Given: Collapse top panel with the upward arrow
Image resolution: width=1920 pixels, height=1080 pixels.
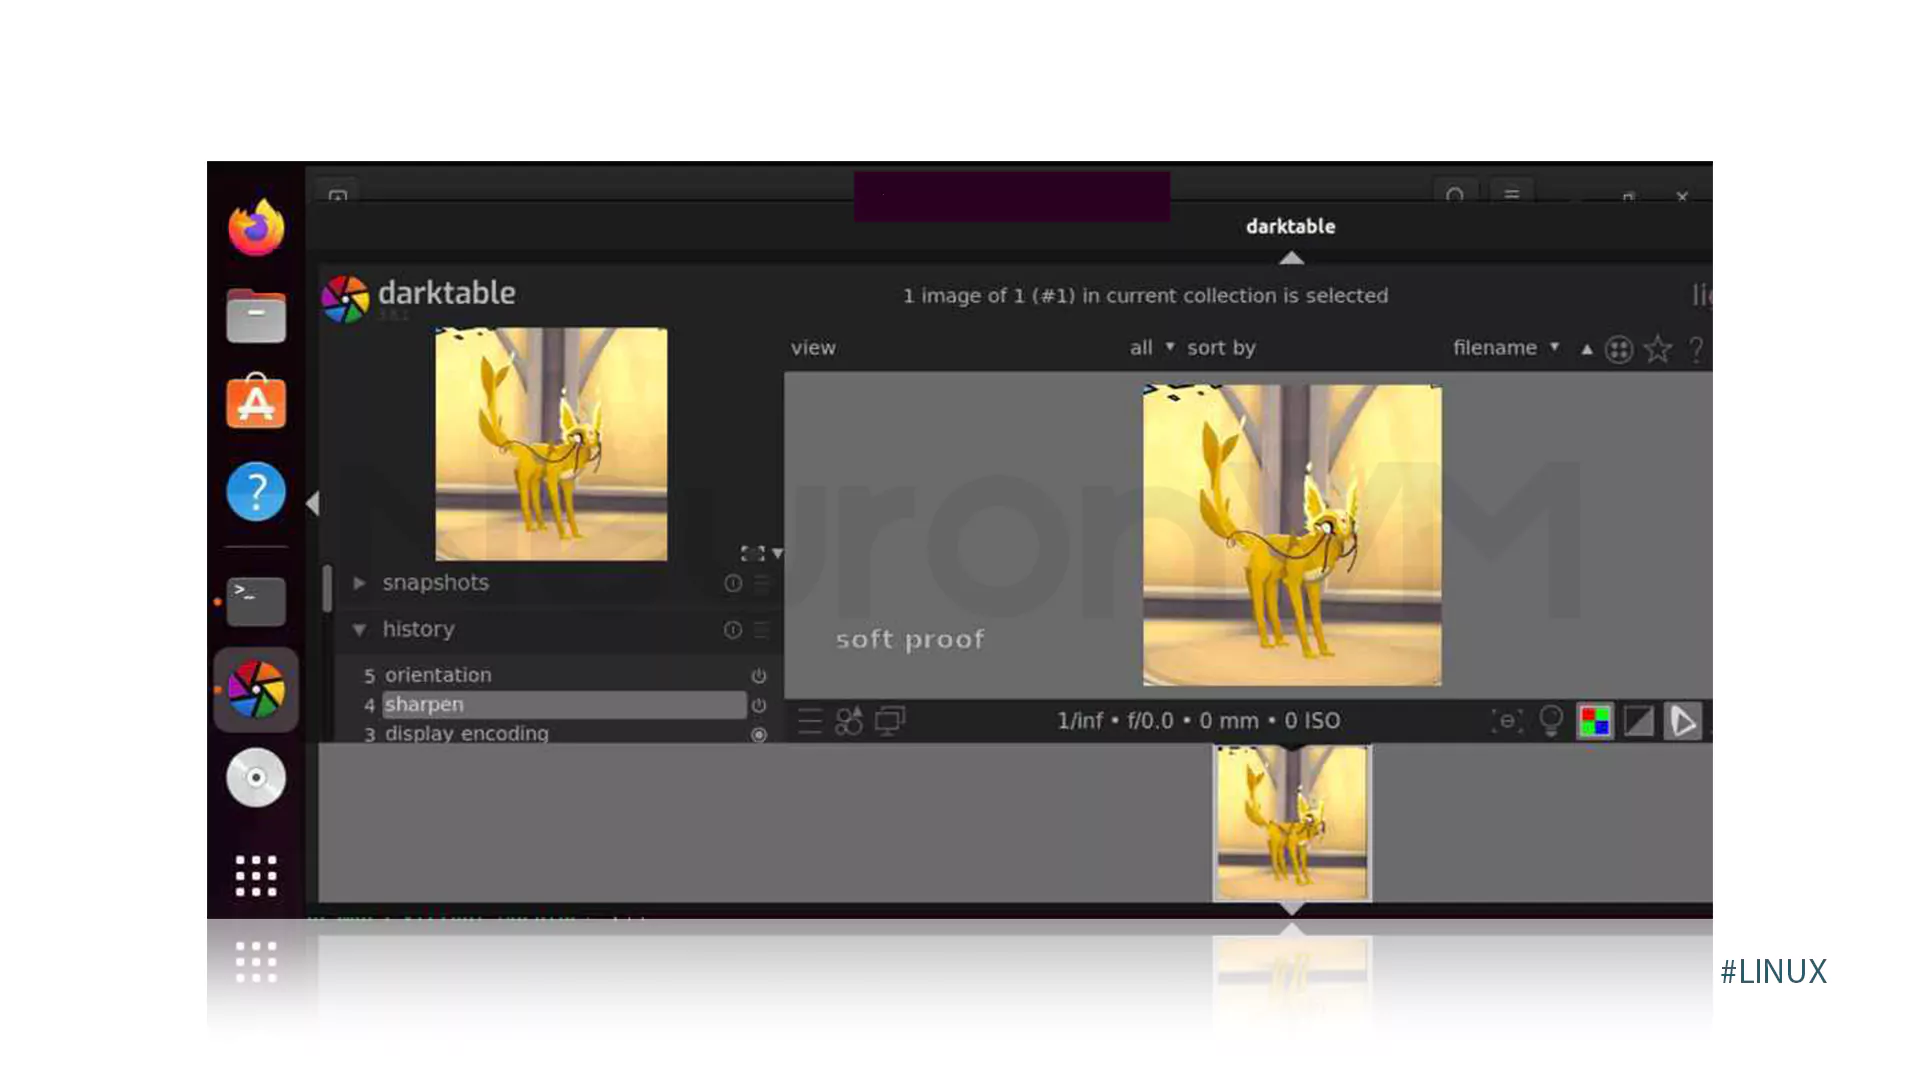Looking at the screenshot, I should click(1292, 258).
